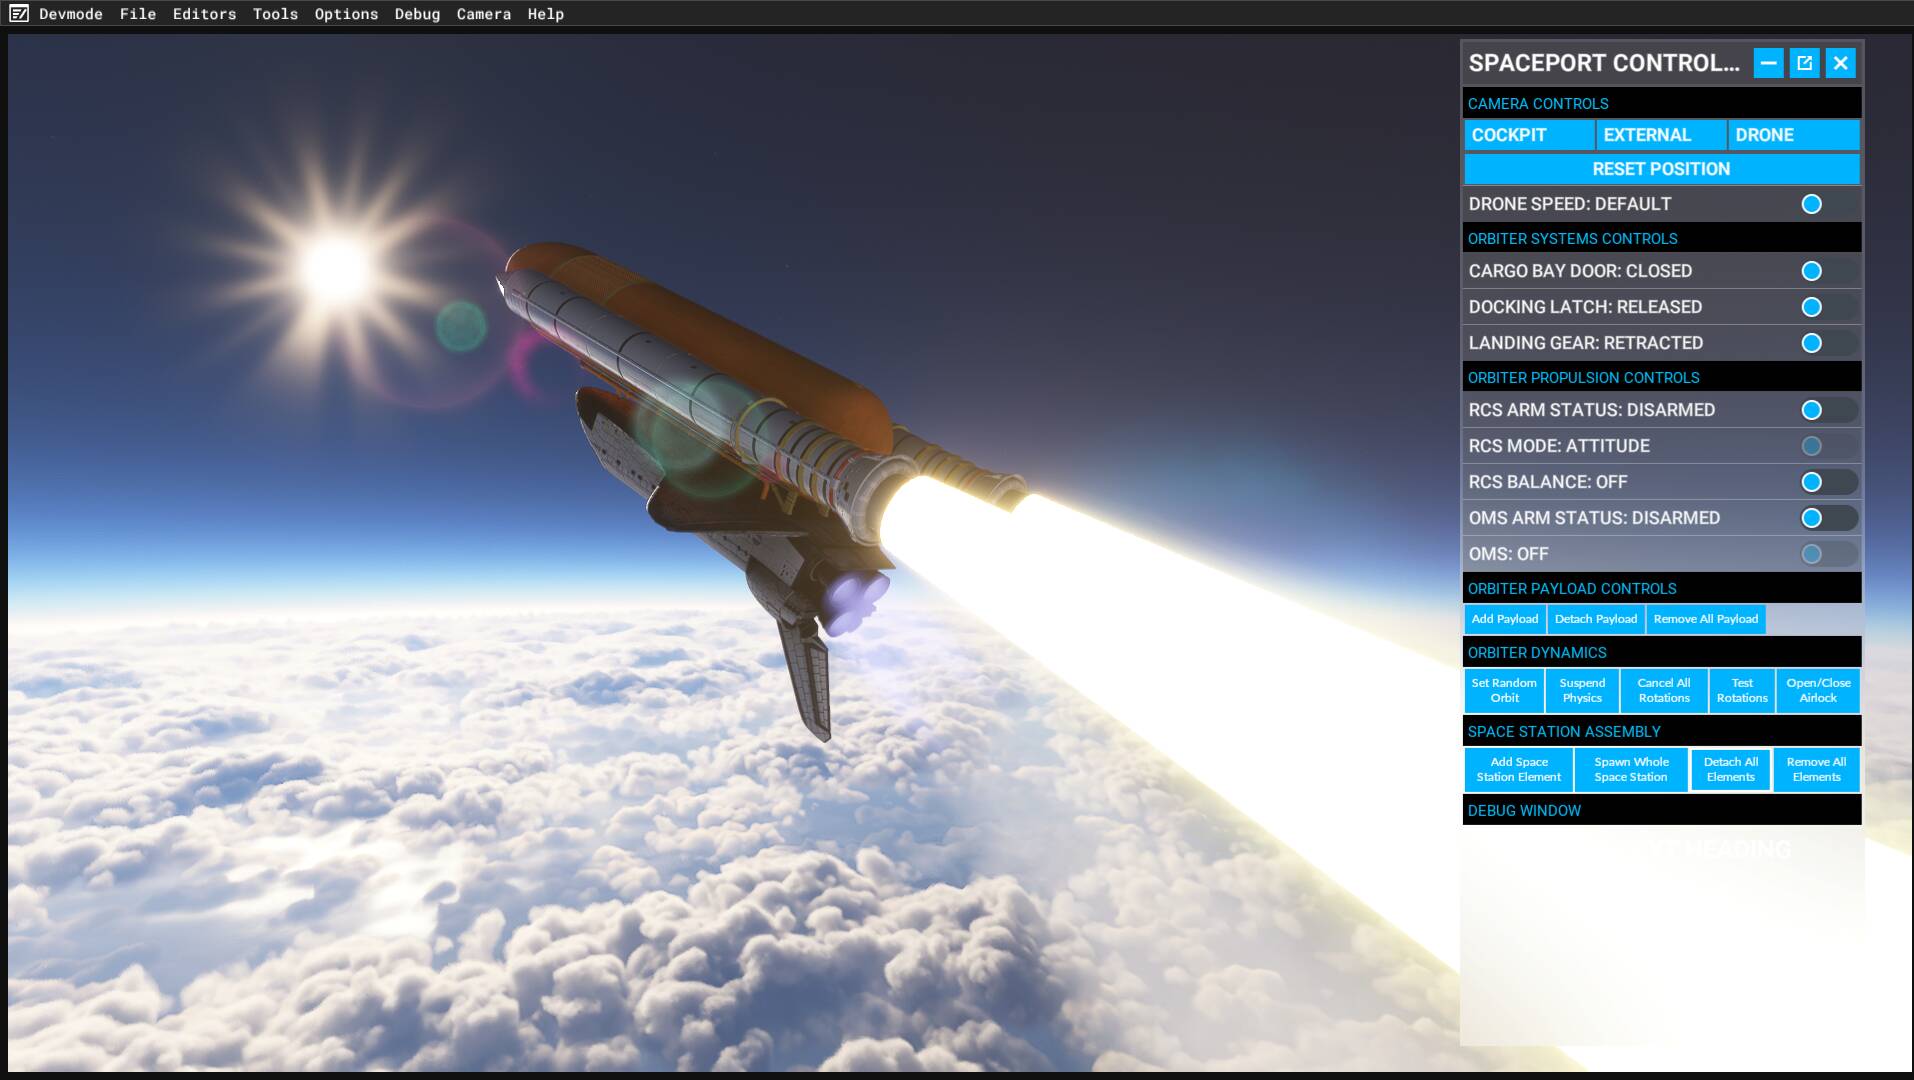Screen dimensions: 1914x1080
Task: Open the Debug menu
Action: click(417, 14)
